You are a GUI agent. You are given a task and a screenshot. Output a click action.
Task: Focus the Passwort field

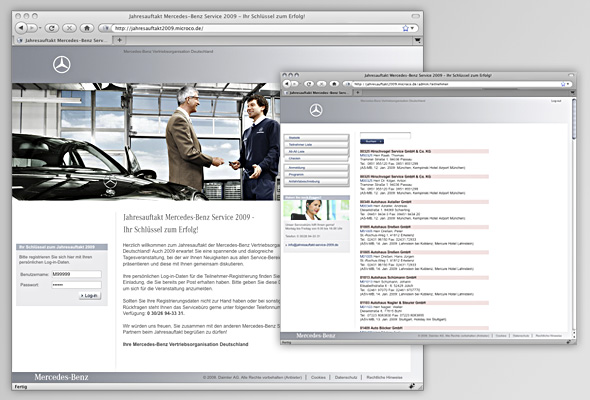click(76, 285)
